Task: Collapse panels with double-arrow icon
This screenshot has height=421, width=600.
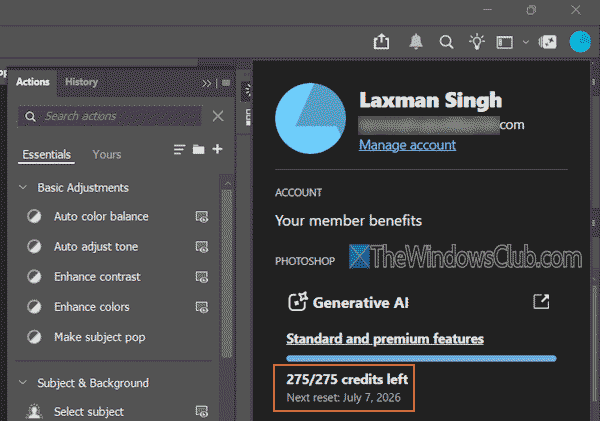Action: (x=206, y=83)
